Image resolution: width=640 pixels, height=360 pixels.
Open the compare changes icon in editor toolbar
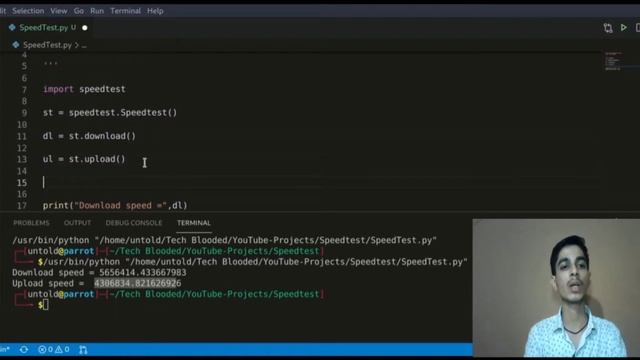[608, 28]
